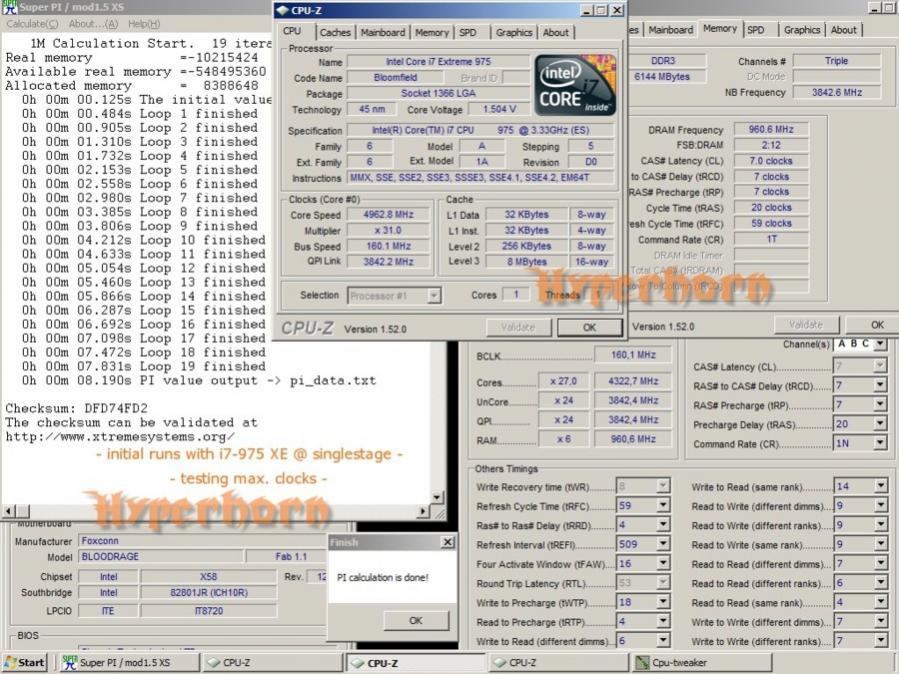Click UnCore multiplier x 24 field
Viewport: 899px width, 674px height.
tap(563, 401)
